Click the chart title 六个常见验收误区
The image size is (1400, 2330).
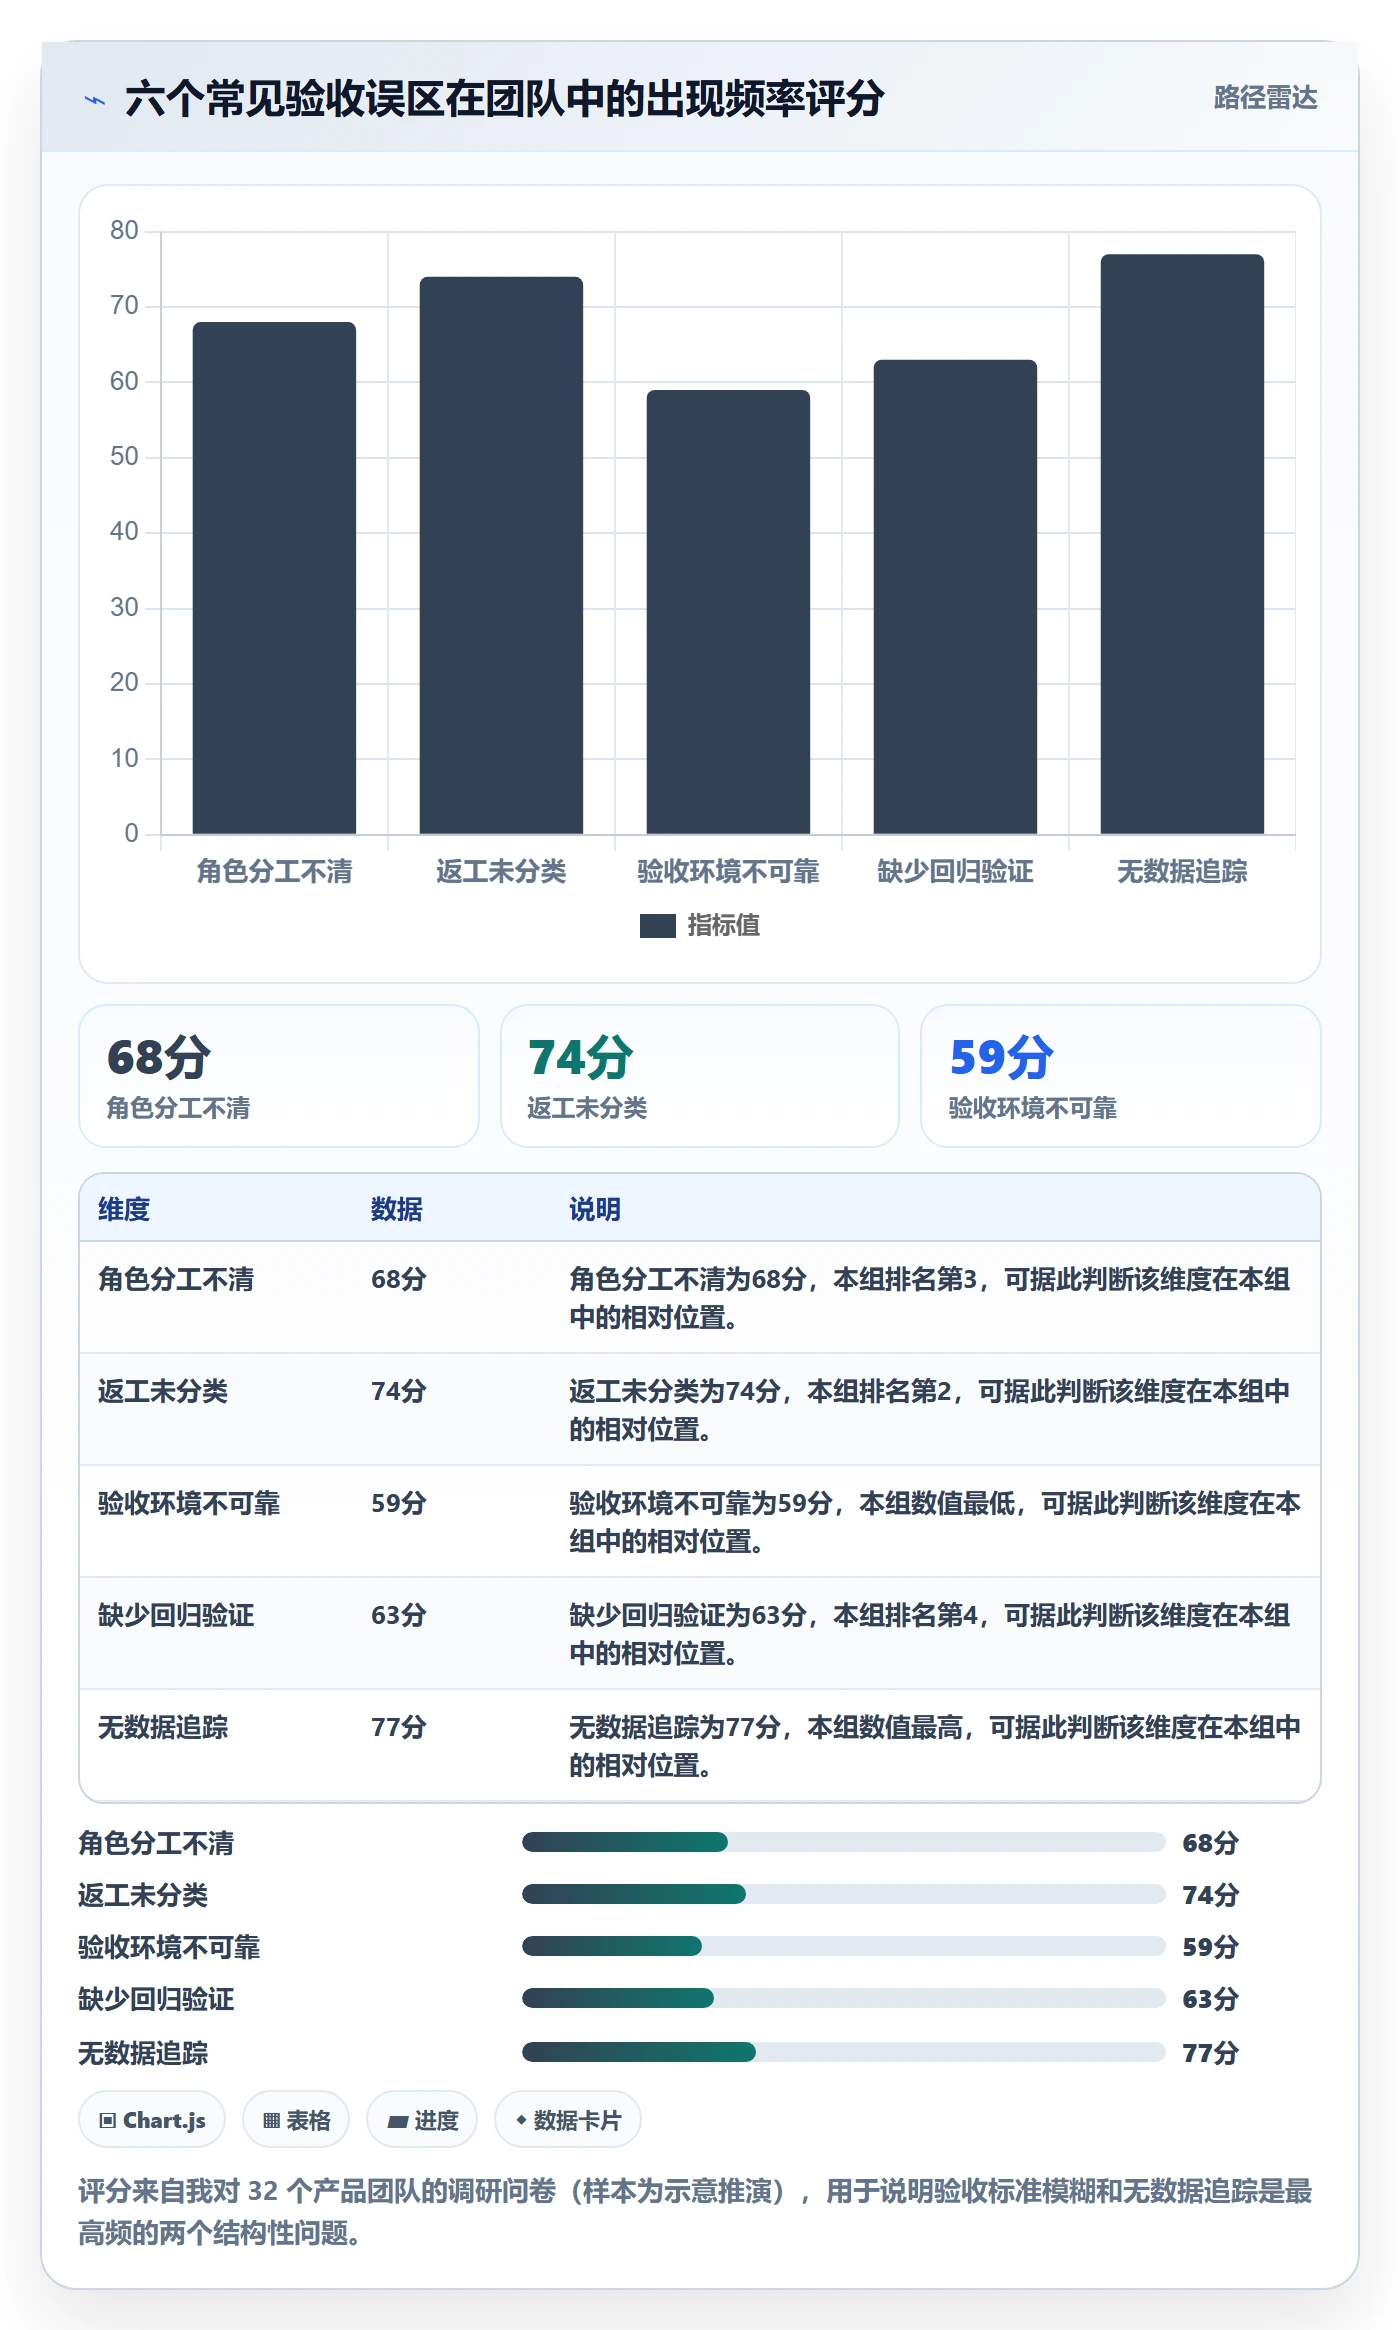click(x=504, y=99)
